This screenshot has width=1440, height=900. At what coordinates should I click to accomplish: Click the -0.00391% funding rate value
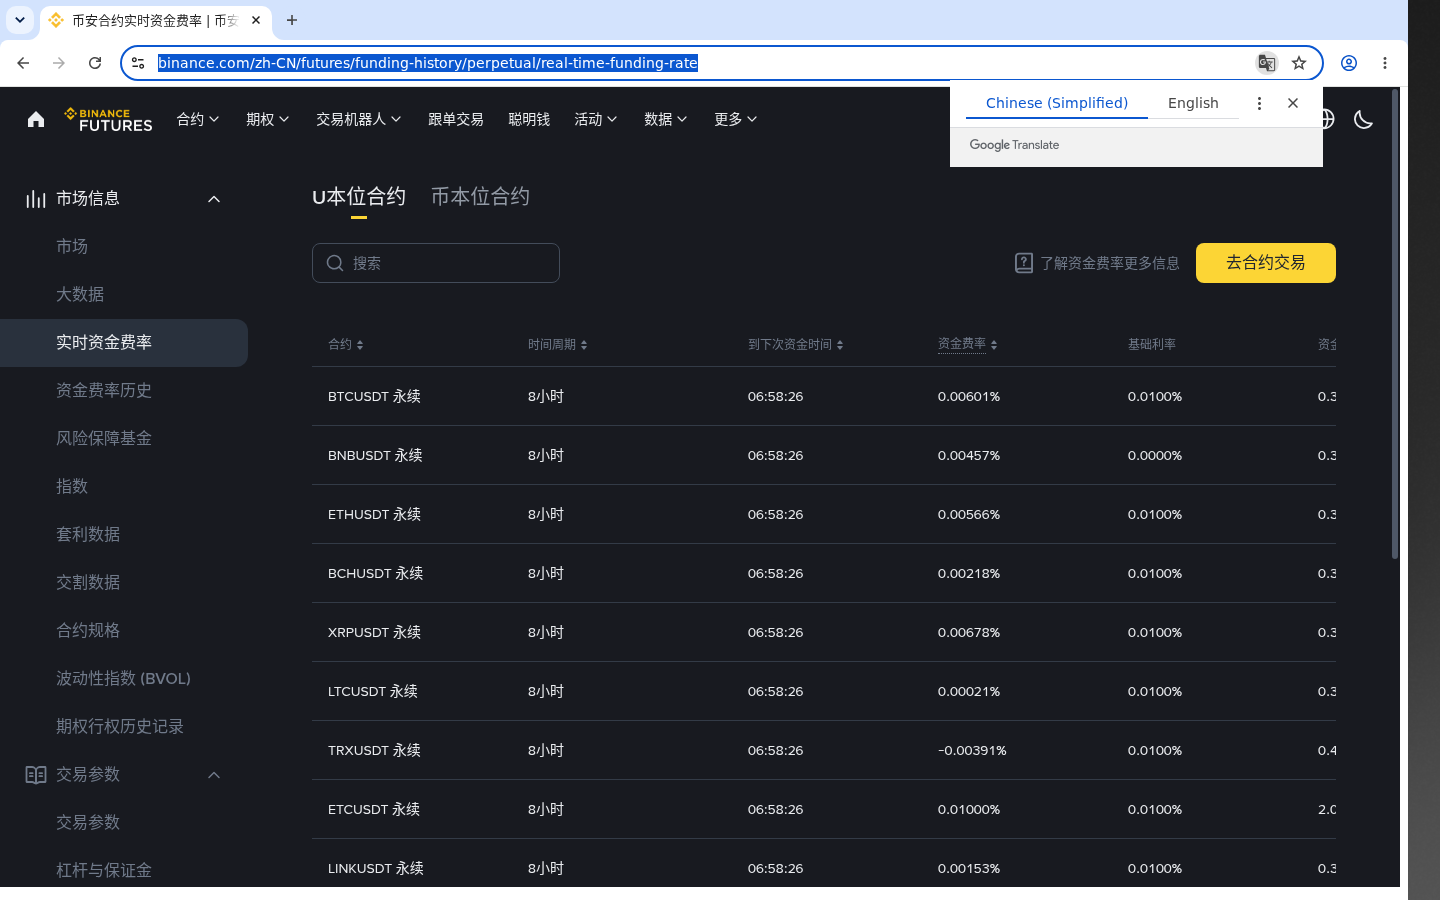(972, 750)
